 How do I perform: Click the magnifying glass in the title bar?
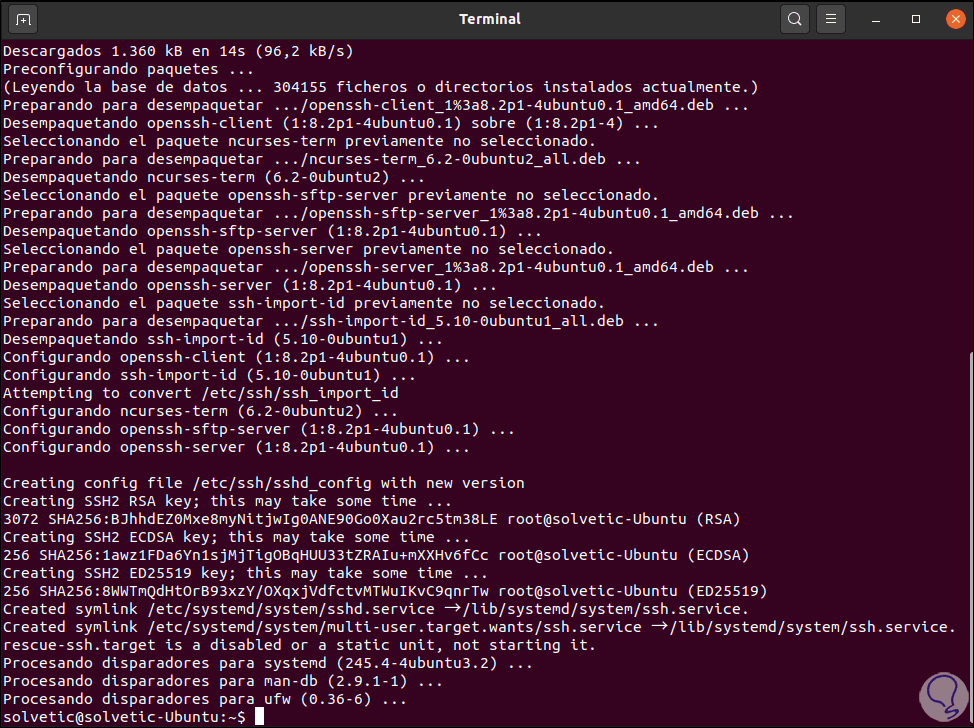794,18
